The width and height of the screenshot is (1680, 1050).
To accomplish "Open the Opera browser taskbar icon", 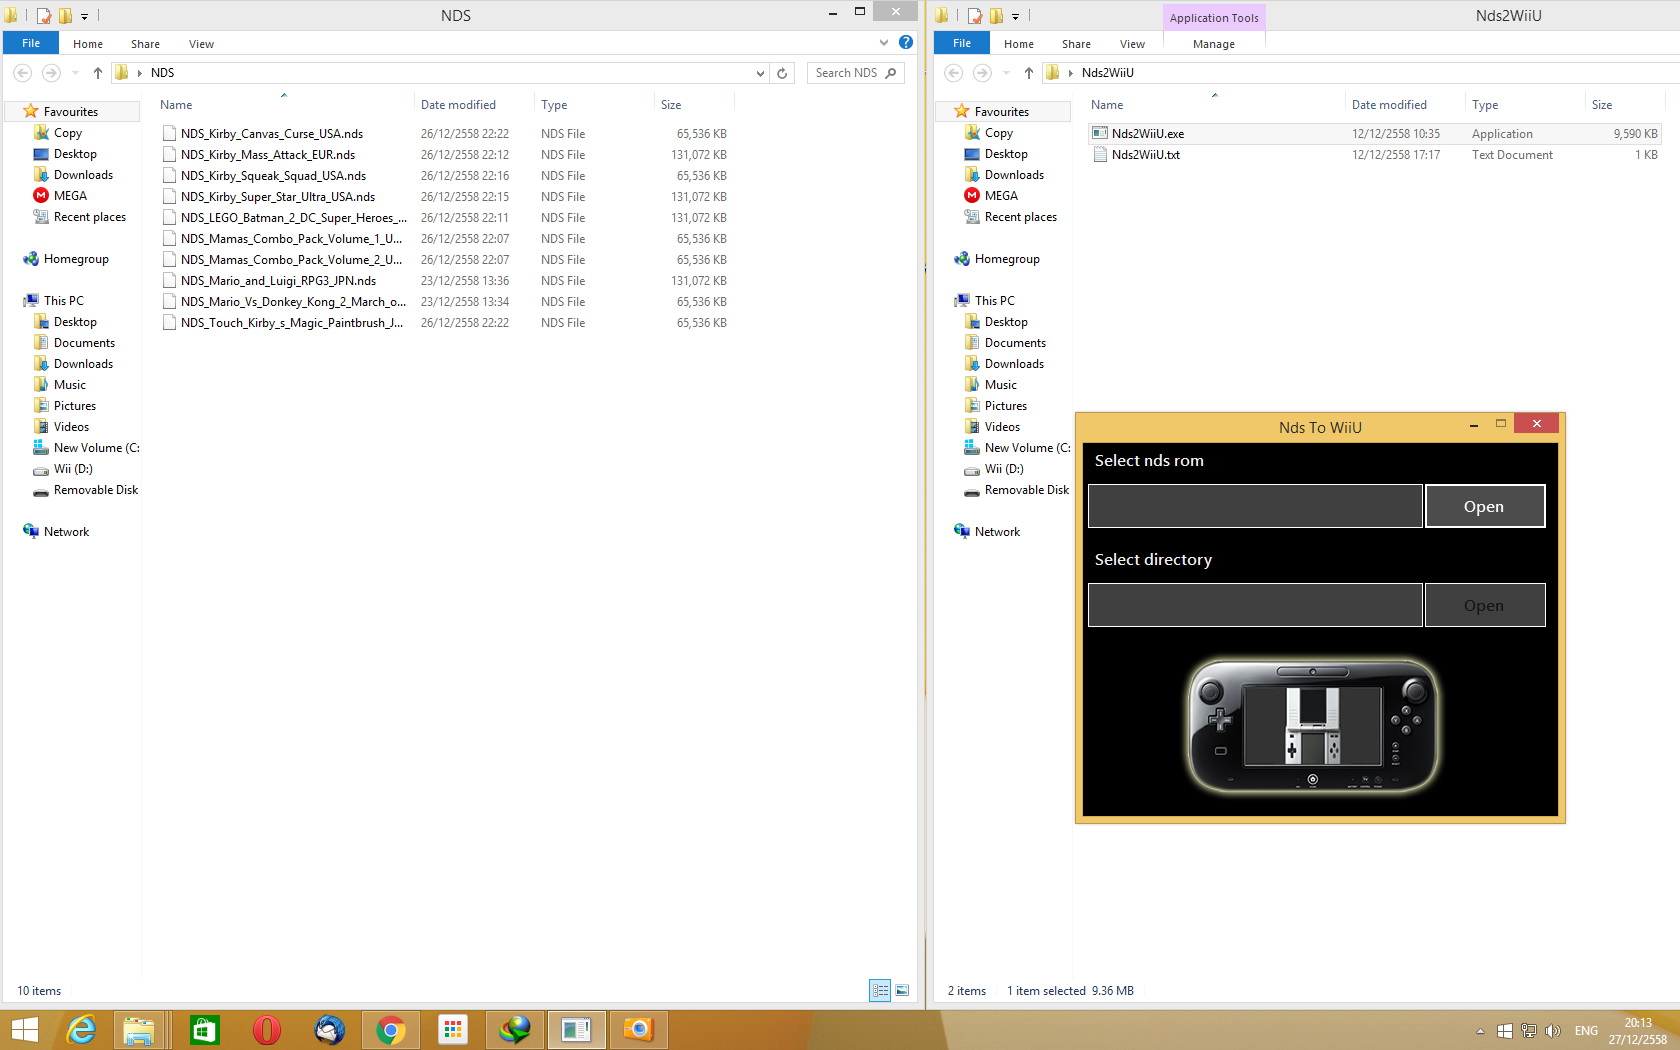I will (267, 1030).
